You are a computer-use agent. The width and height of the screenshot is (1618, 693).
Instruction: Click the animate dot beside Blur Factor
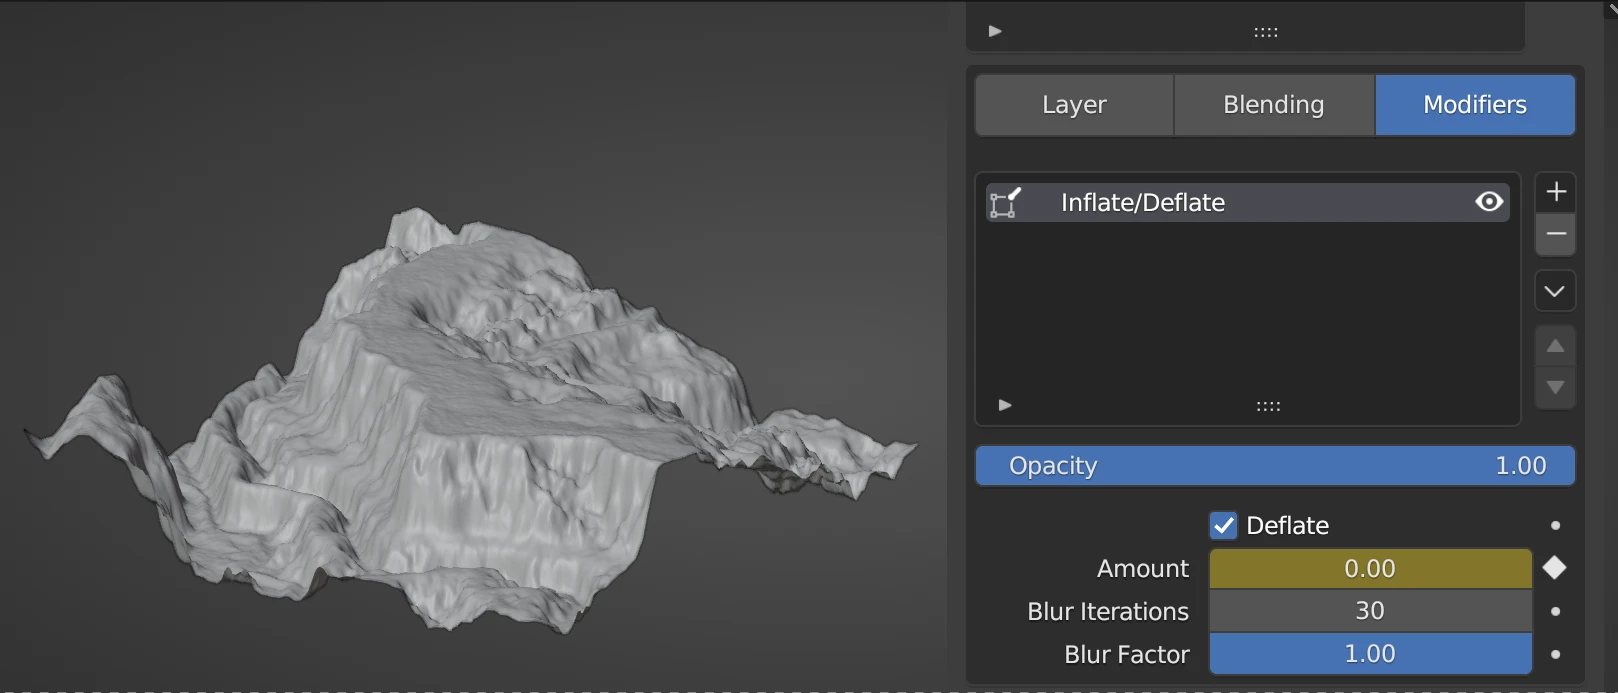[x=1555, y=654]
